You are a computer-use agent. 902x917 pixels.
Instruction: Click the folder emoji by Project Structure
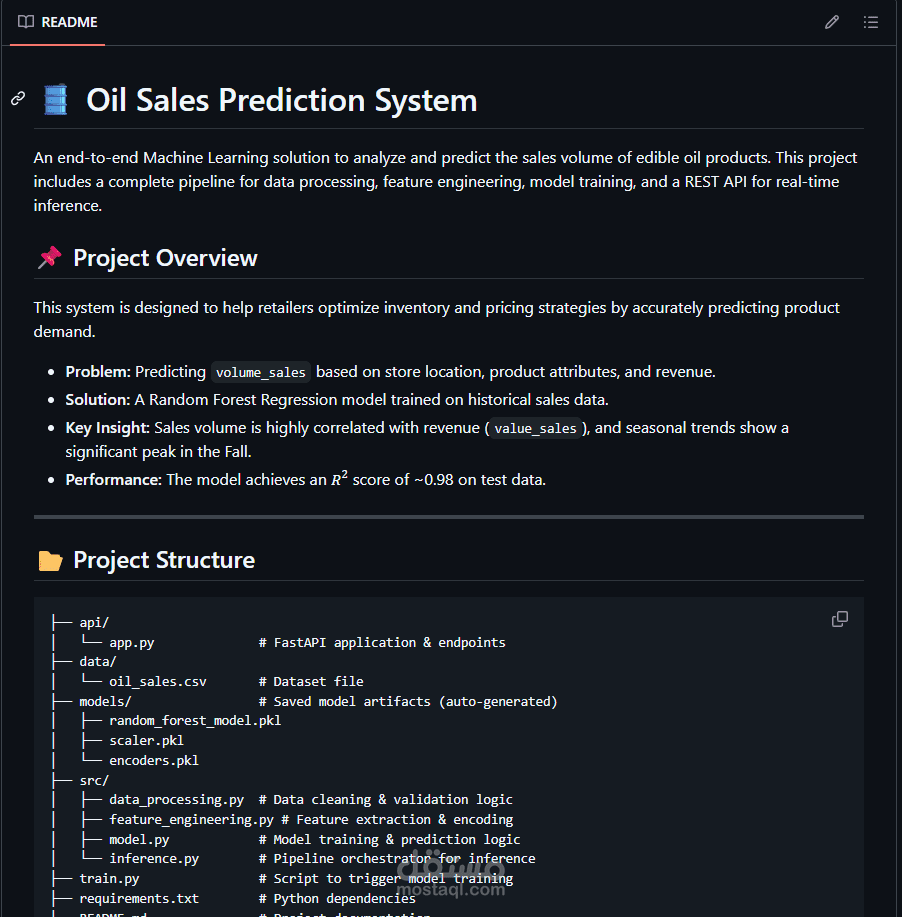[49, 560]
